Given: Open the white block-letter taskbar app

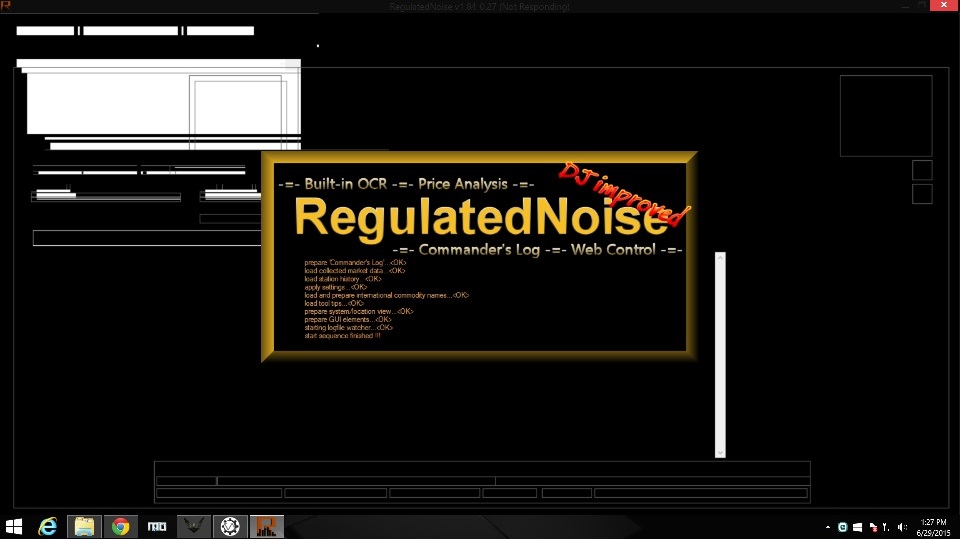Looking at the screenshot, I should tap(157, 527).
